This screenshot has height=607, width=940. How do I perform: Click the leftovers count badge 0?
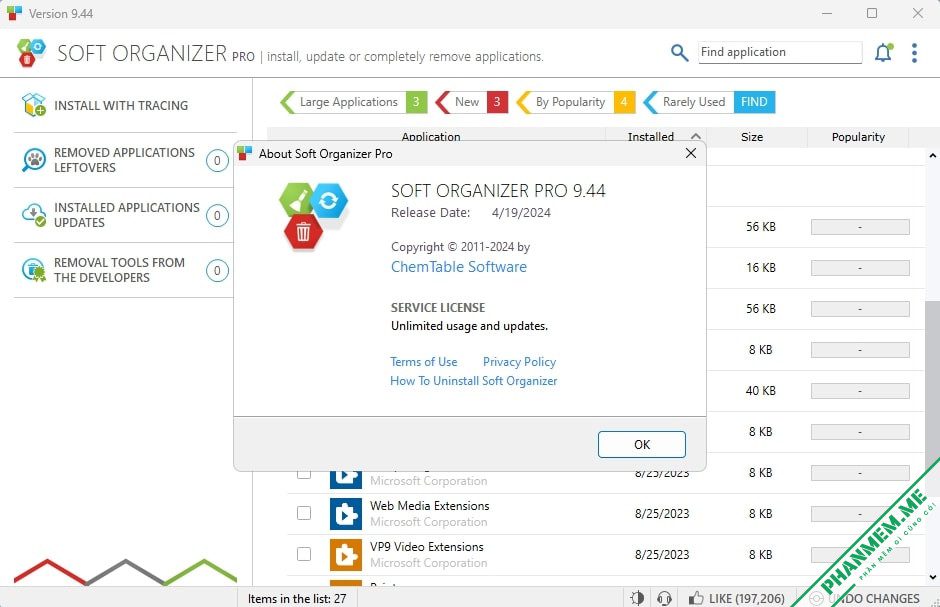(x=217, y=160)
